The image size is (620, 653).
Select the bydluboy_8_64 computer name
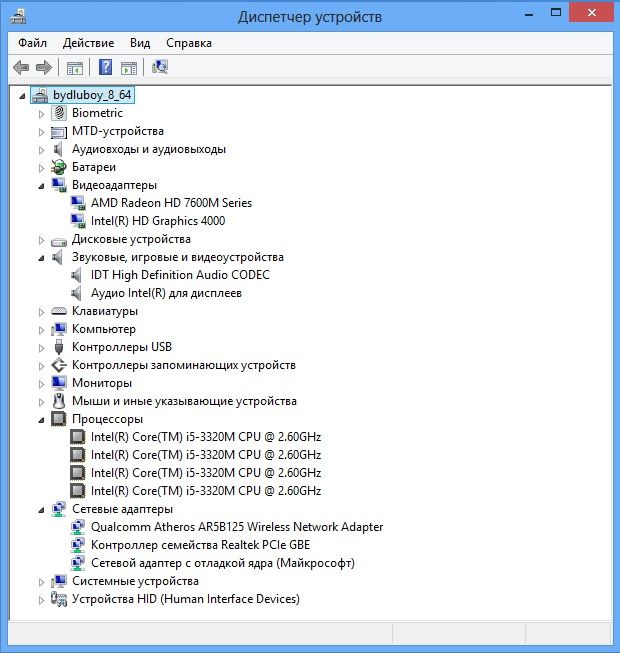point(92,95)
